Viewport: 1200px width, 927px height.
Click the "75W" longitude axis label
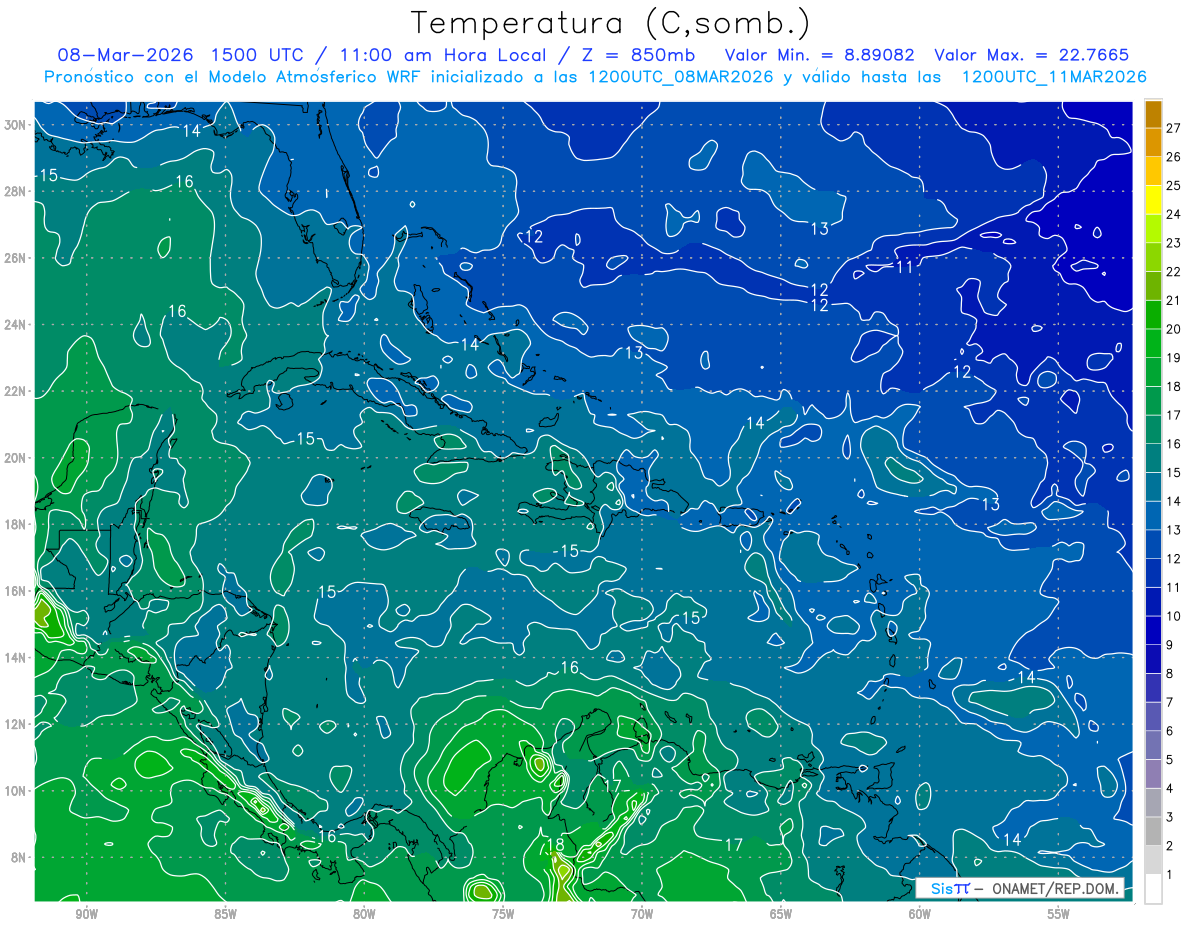pyautogui.click(x=503, y=914)
